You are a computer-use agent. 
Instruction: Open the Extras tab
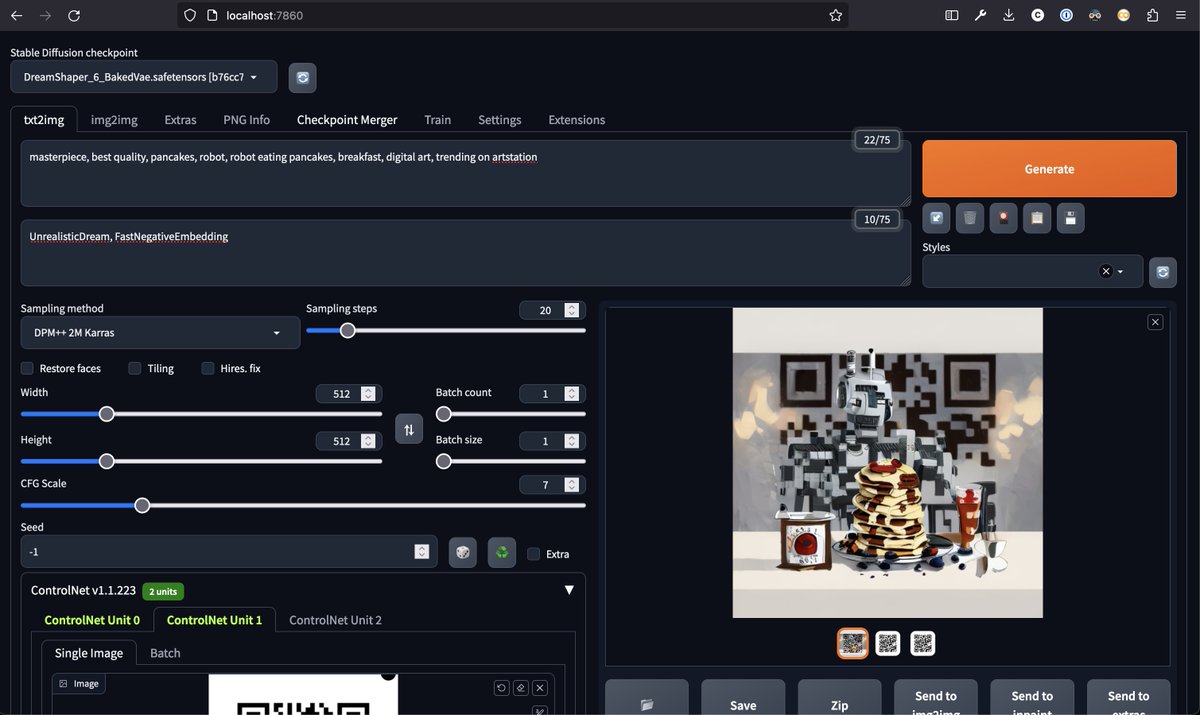coord(180,120)
